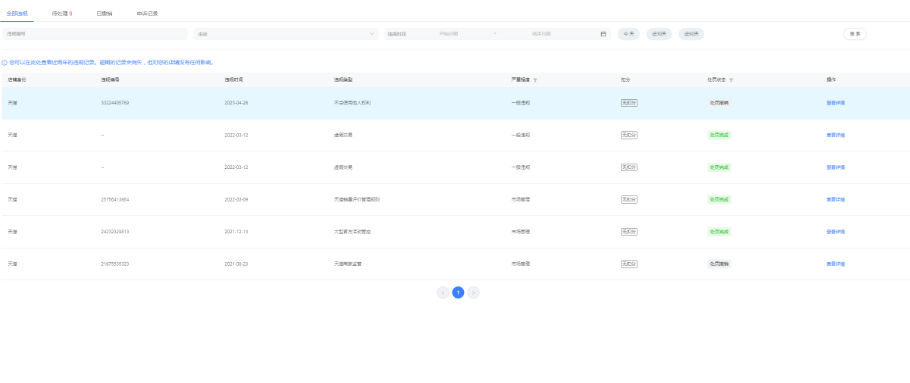
Task: Click the 无扣分 tag in 2021-12-13 row
Action: (x=629, y=232)
